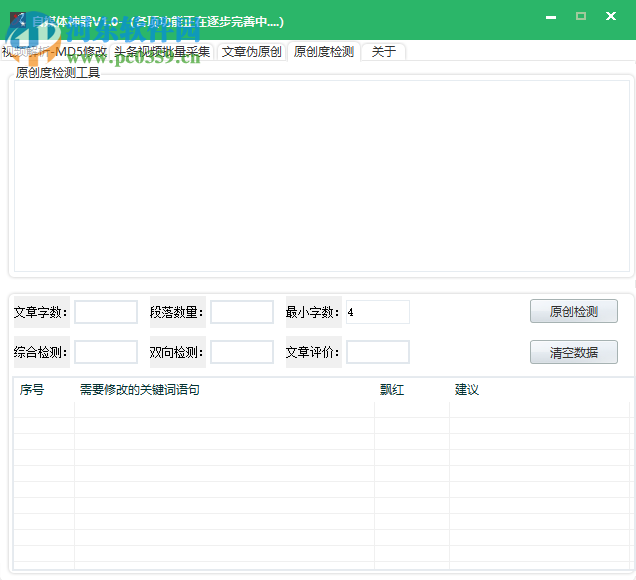Click the app icon in title bar
This screenshot has width=636, height=580.
[x=18, y=19]
